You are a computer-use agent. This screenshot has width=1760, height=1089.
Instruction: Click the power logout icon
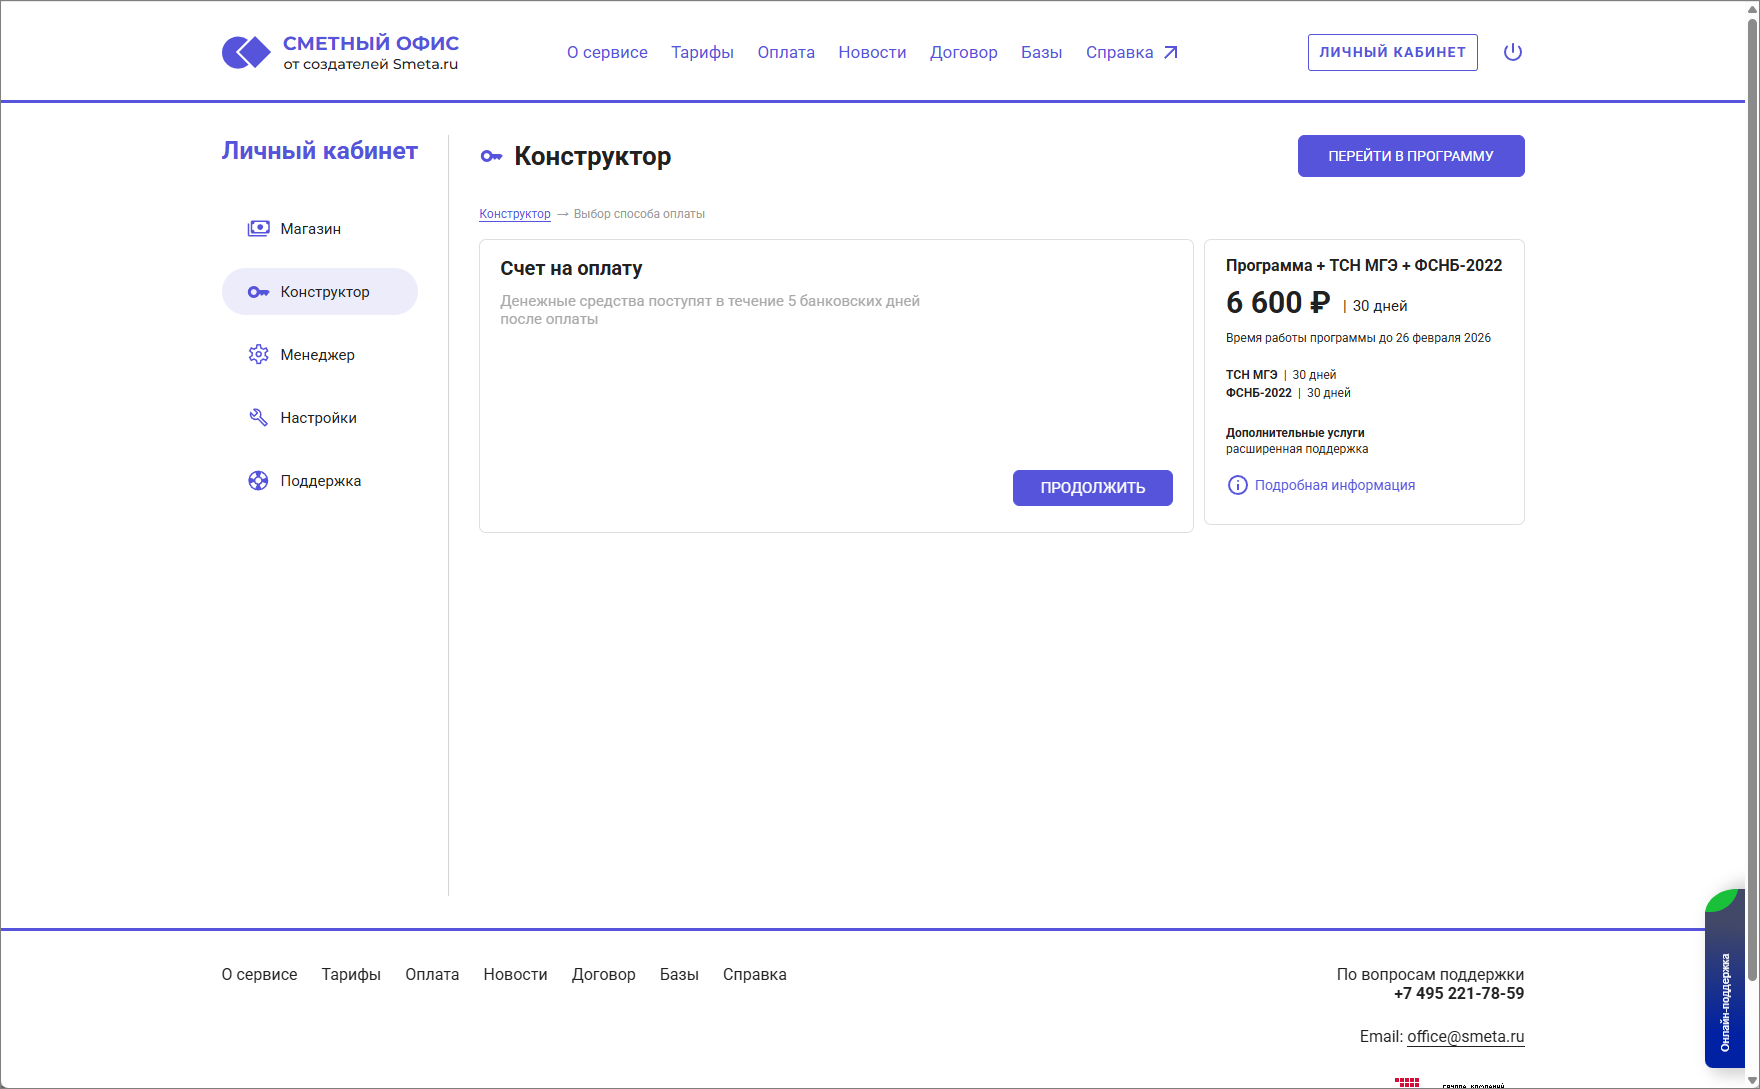click(x=1512, y=52)
